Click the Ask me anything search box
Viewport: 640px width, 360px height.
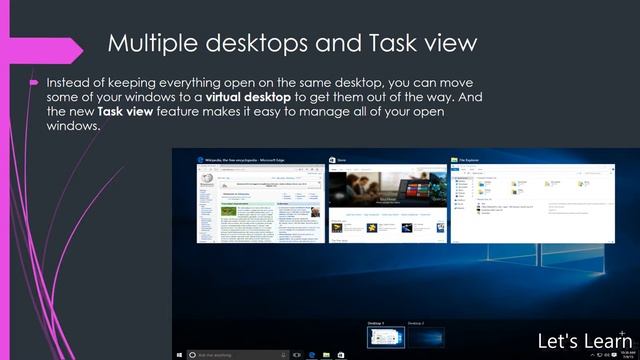coord(238,355)
